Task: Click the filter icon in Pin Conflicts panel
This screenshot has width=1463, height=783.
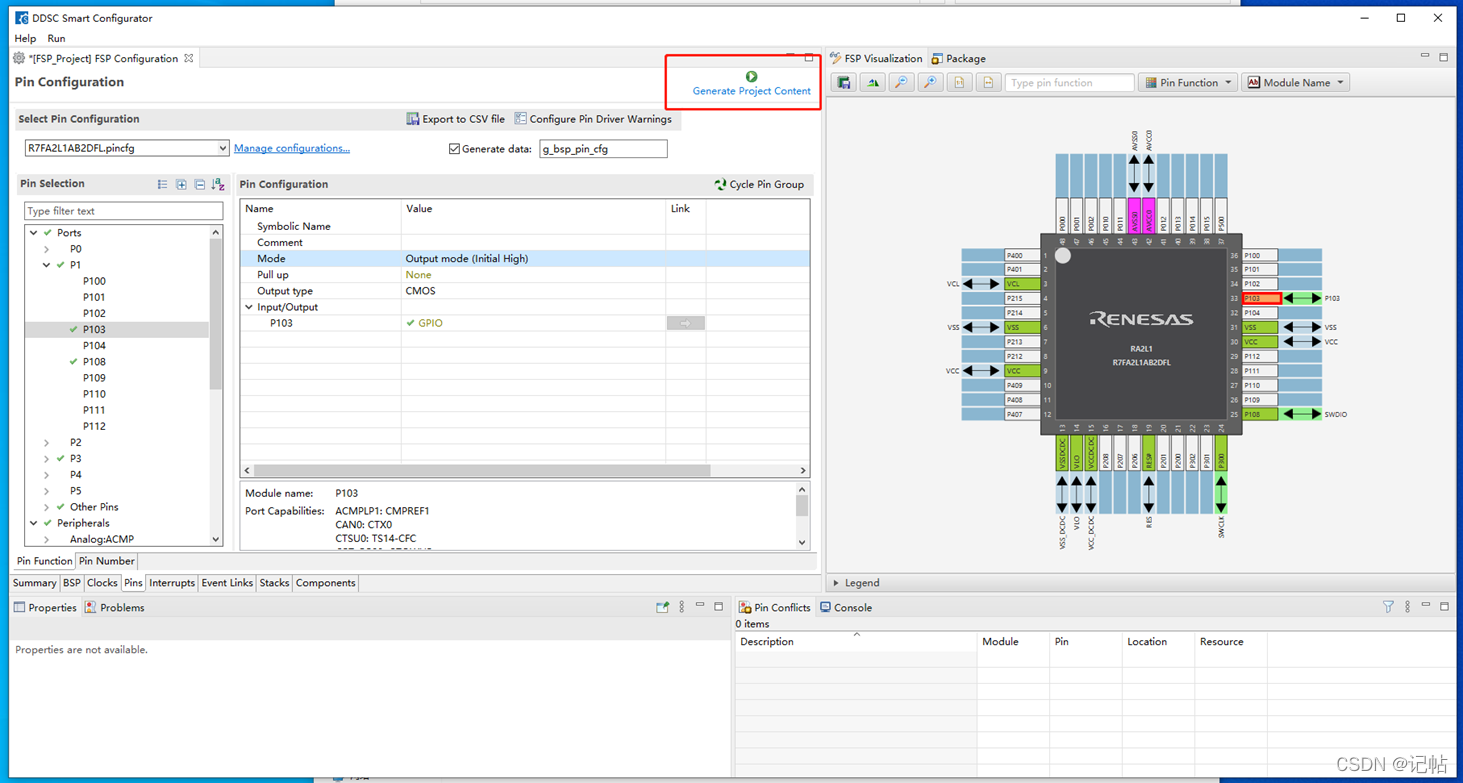Action: [1388, 607]
